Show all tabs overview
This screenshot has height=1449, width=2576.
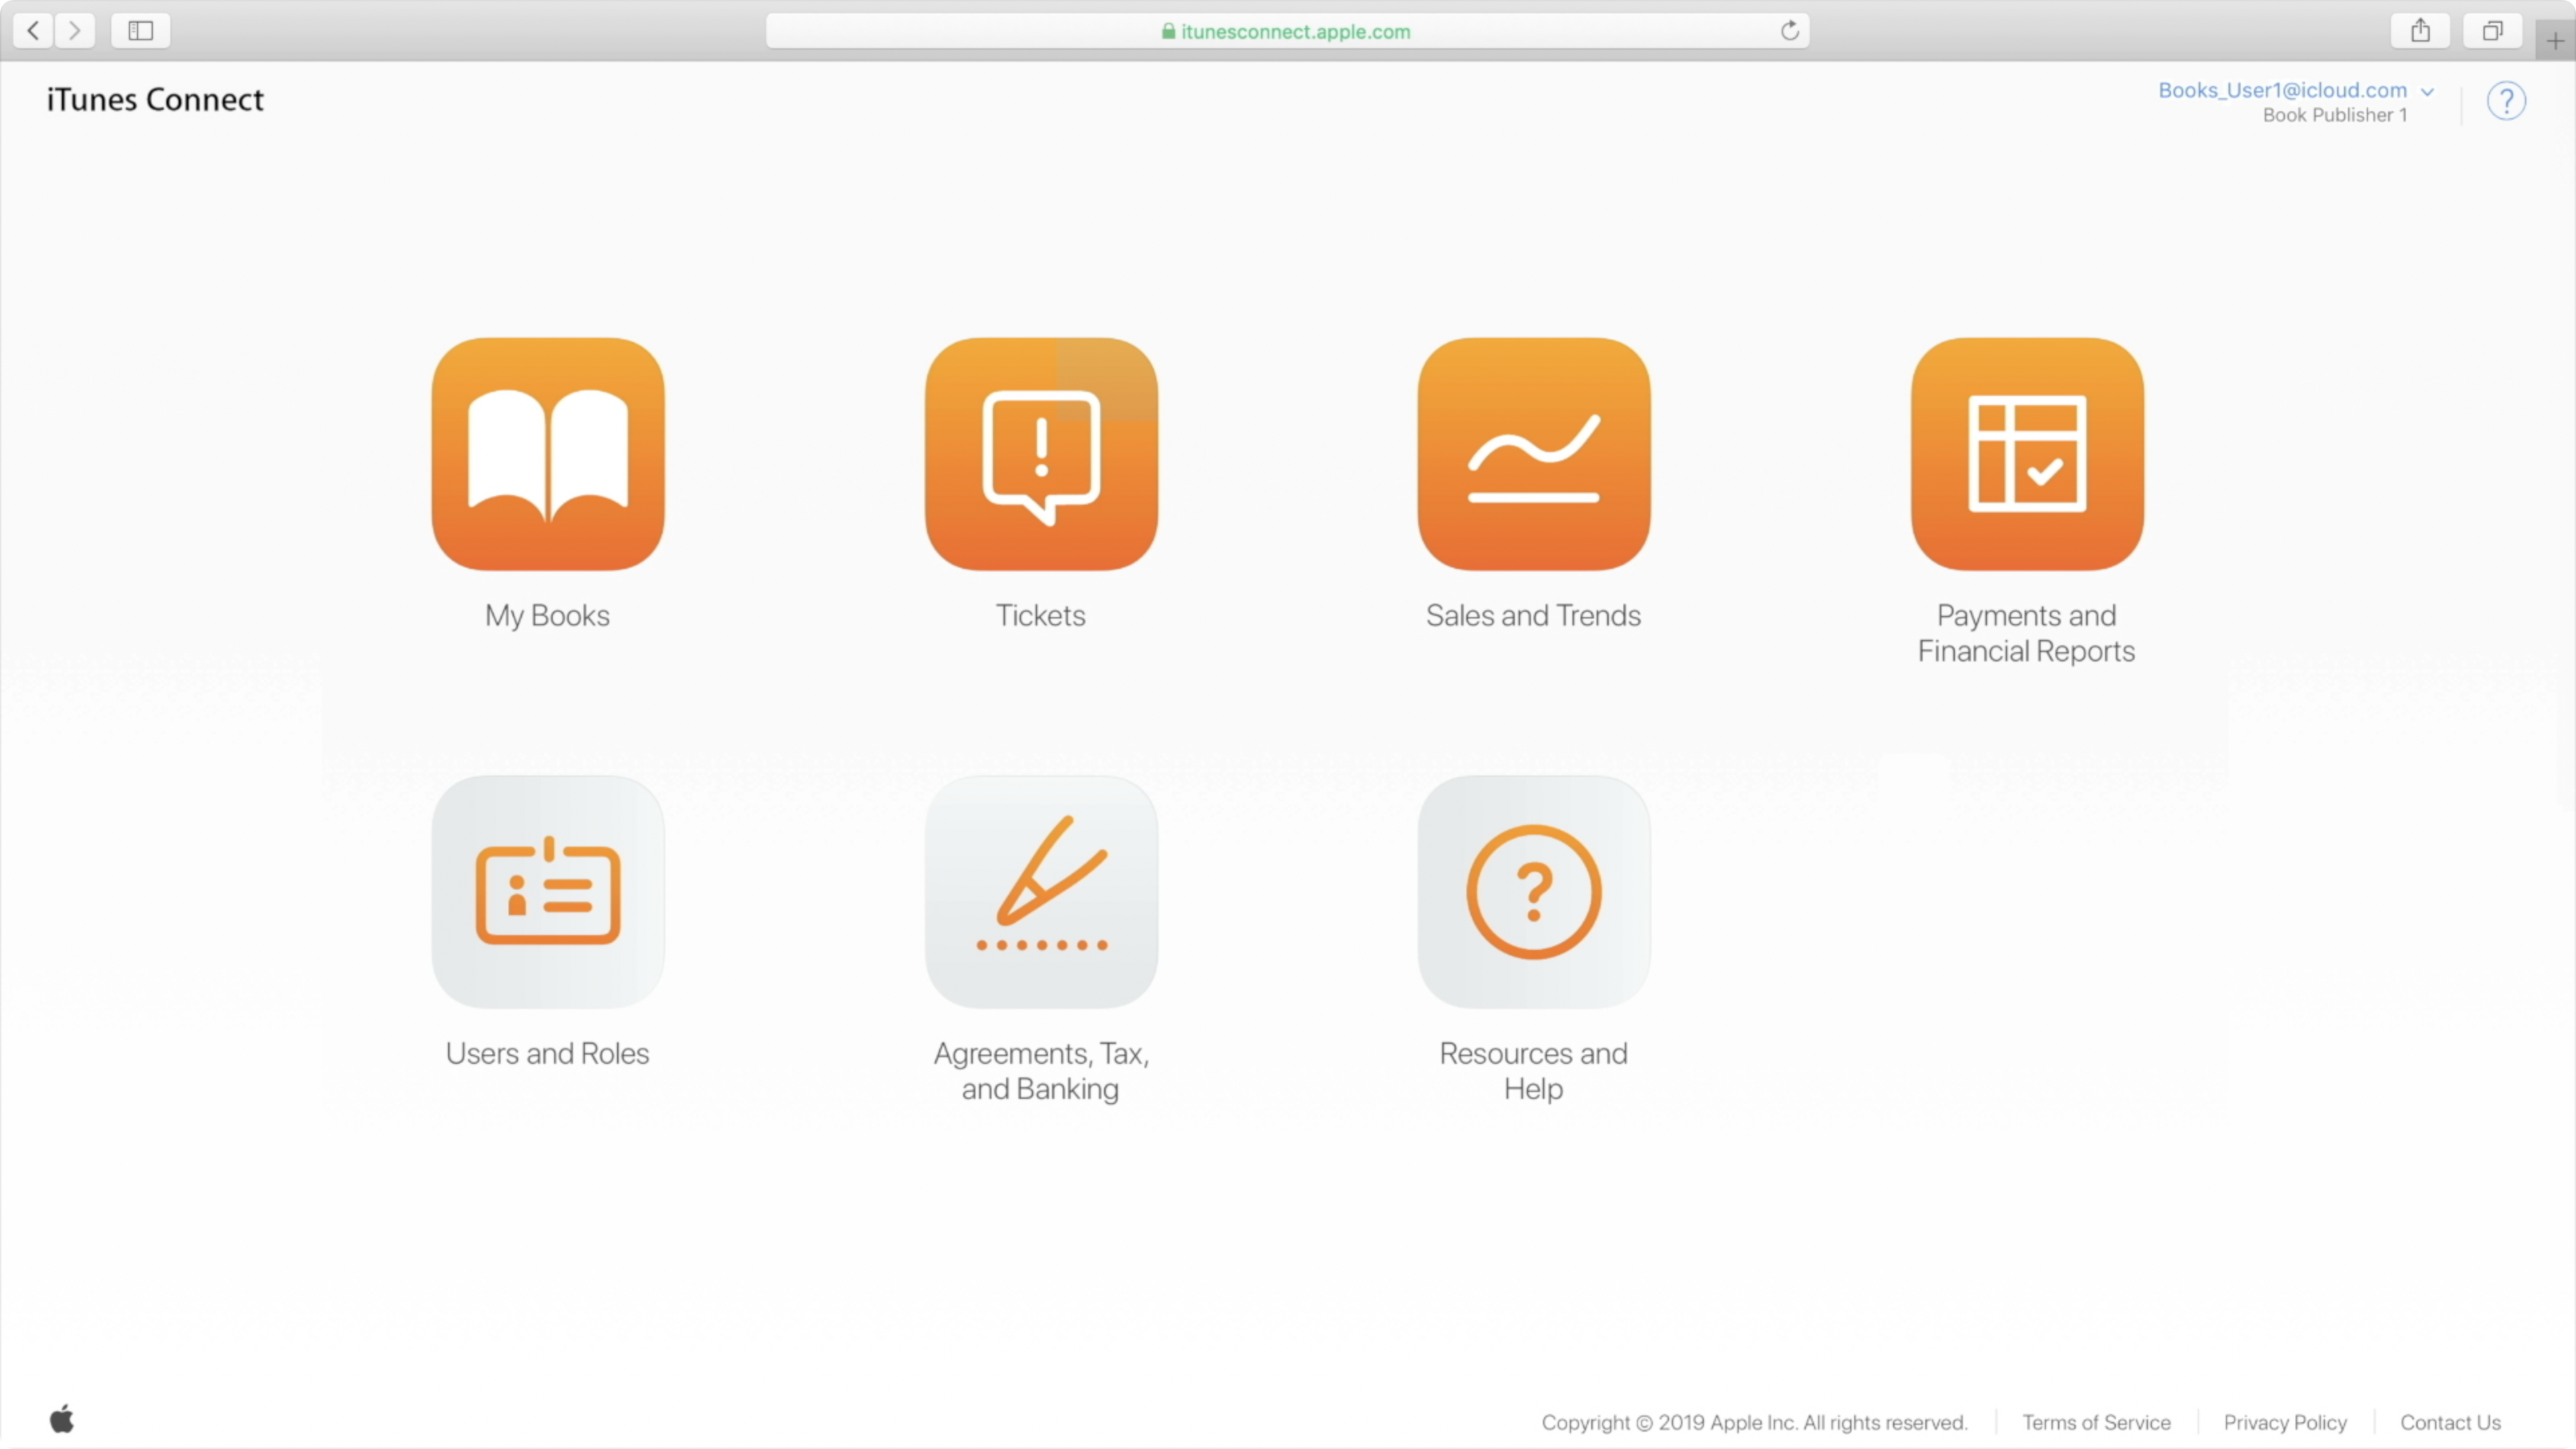tap(2492, 31)
